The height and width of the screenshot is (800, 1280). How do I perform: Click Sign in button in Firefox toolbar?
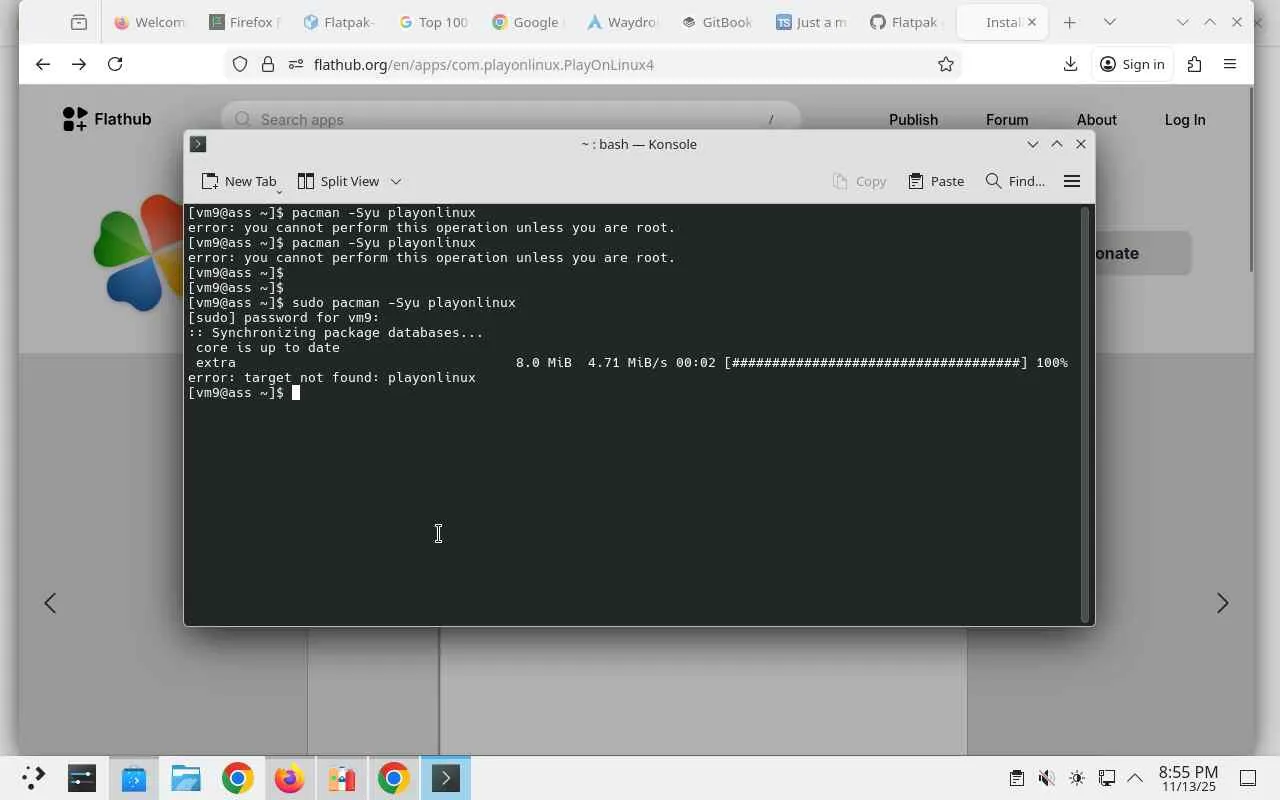1132,64
